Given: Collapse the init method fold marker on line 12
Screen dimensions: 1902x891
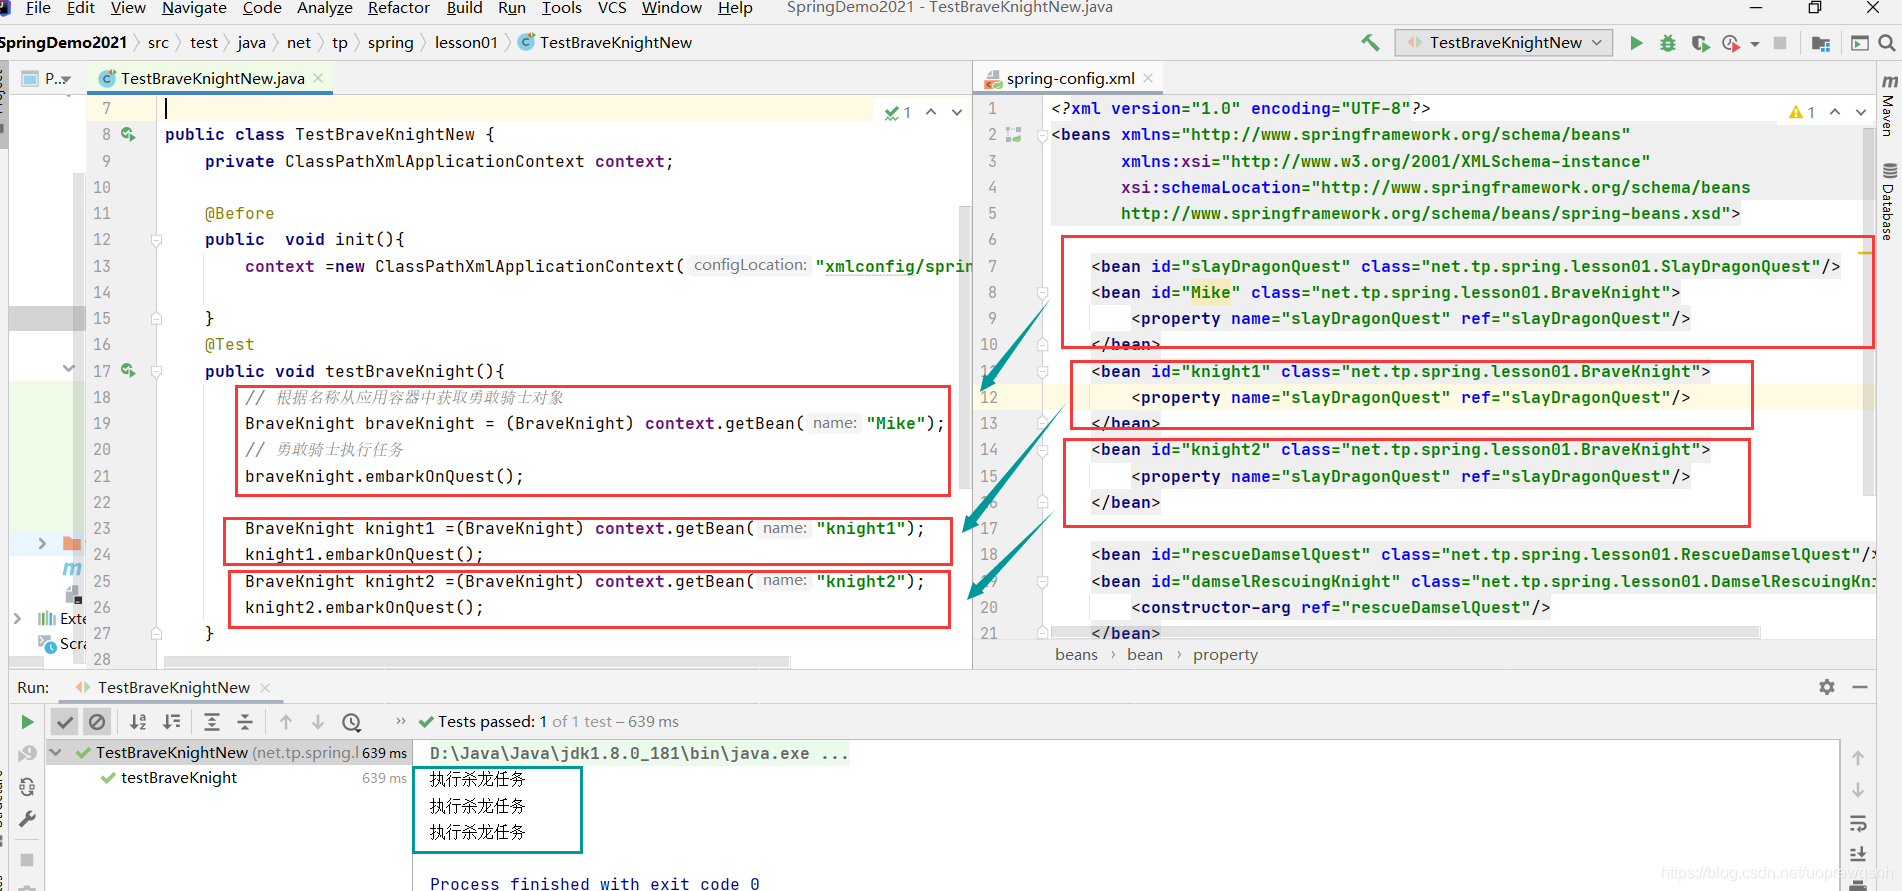Looking at the screenshot, I should 156,240.
